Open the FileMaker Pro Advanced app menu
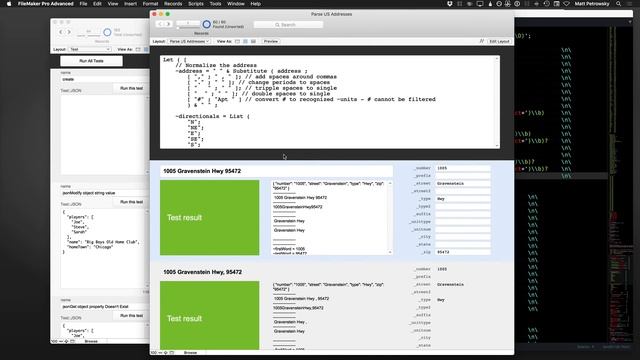 point(46,4)
